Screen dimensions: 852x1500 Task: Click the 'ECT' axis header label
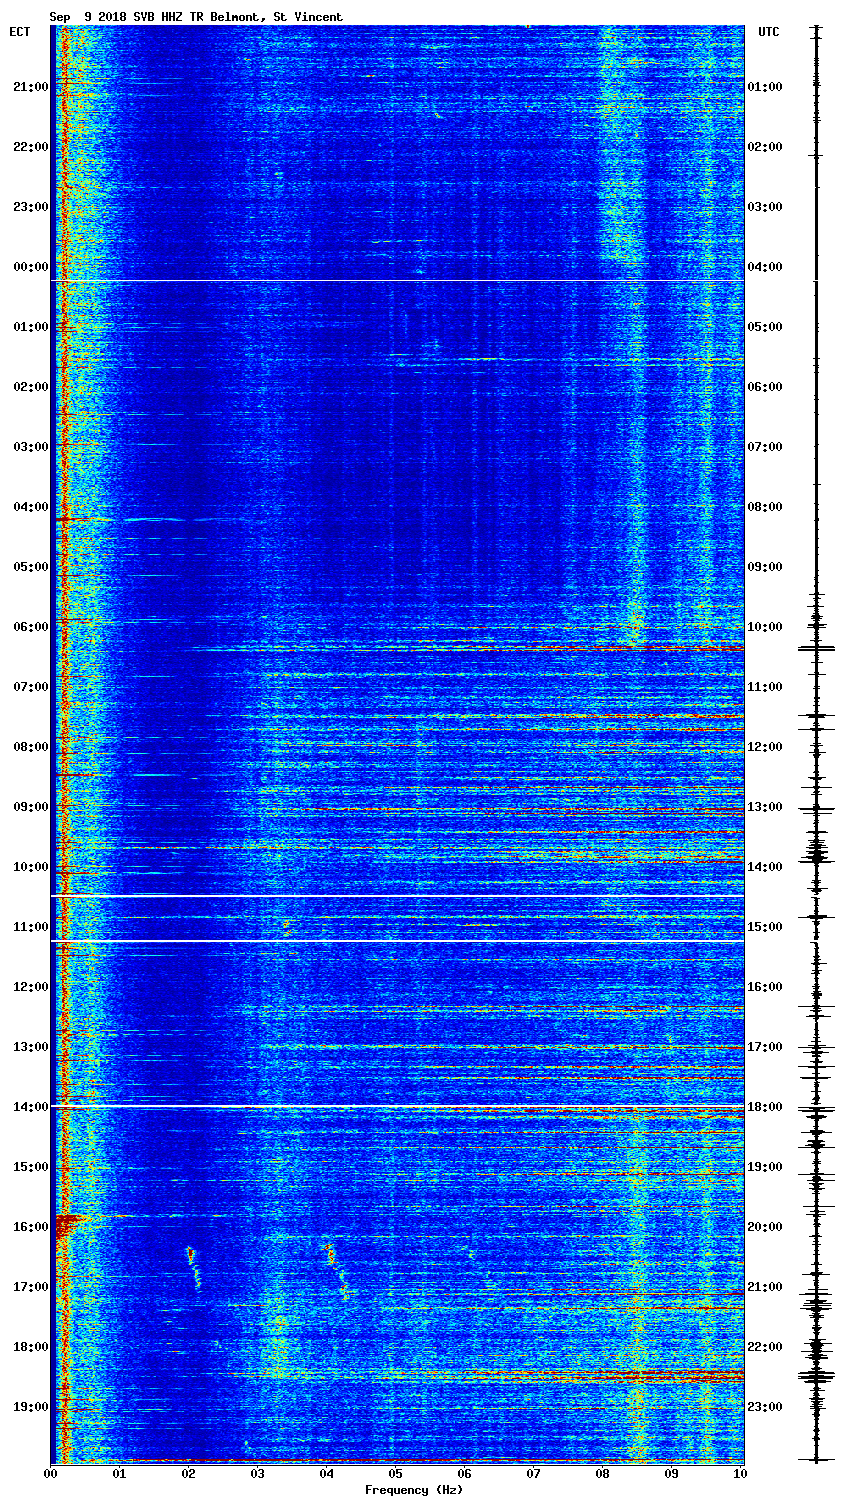pyautogui.click(x=20, y=32)
